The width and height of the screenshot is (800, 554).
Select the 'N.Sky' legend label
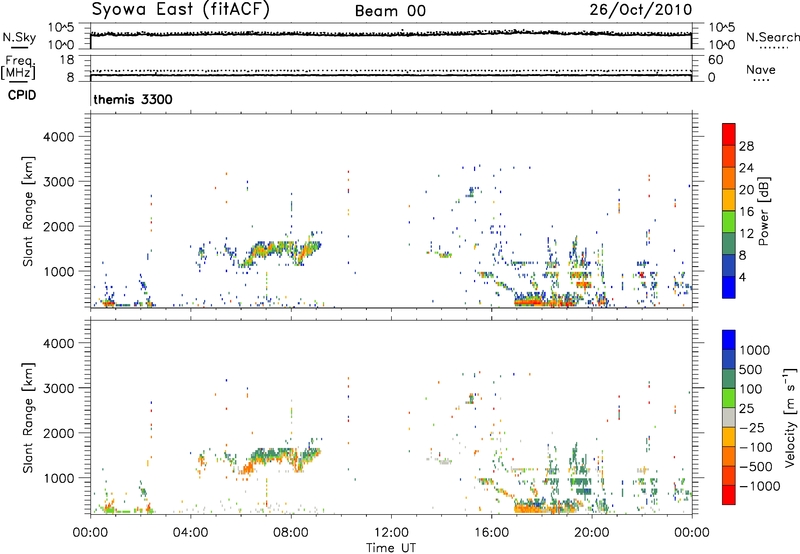click(19, 37)
